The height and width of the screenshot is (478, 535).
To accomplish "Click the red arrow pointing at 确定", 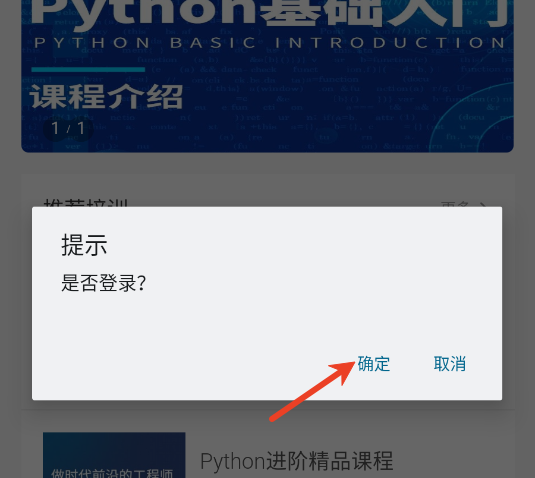I will click(312, 391).
